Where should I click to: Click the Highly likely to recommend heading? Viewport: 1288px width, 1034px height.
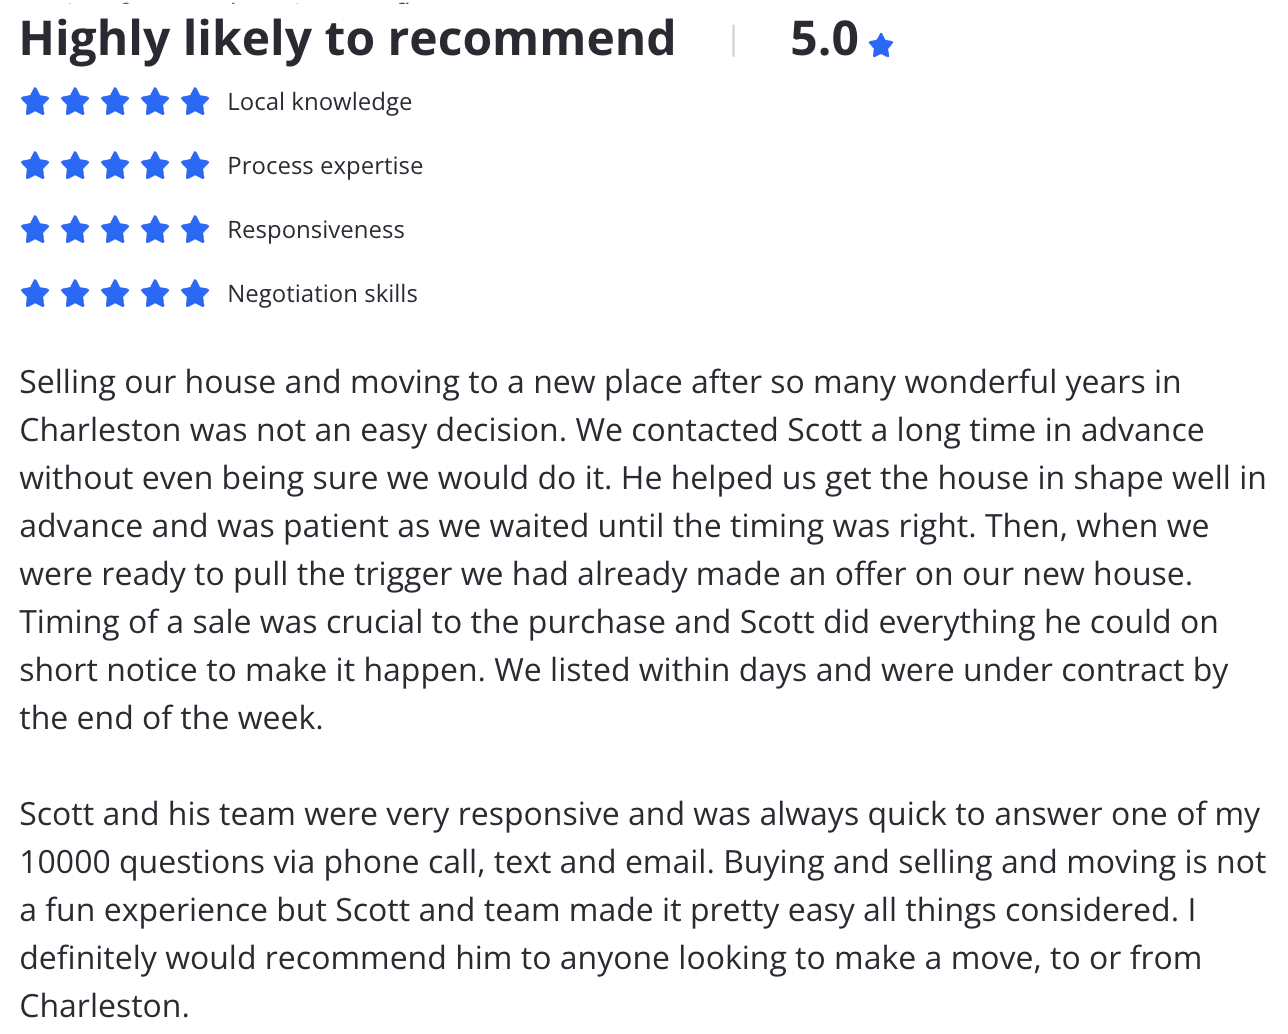coord(347,40)
